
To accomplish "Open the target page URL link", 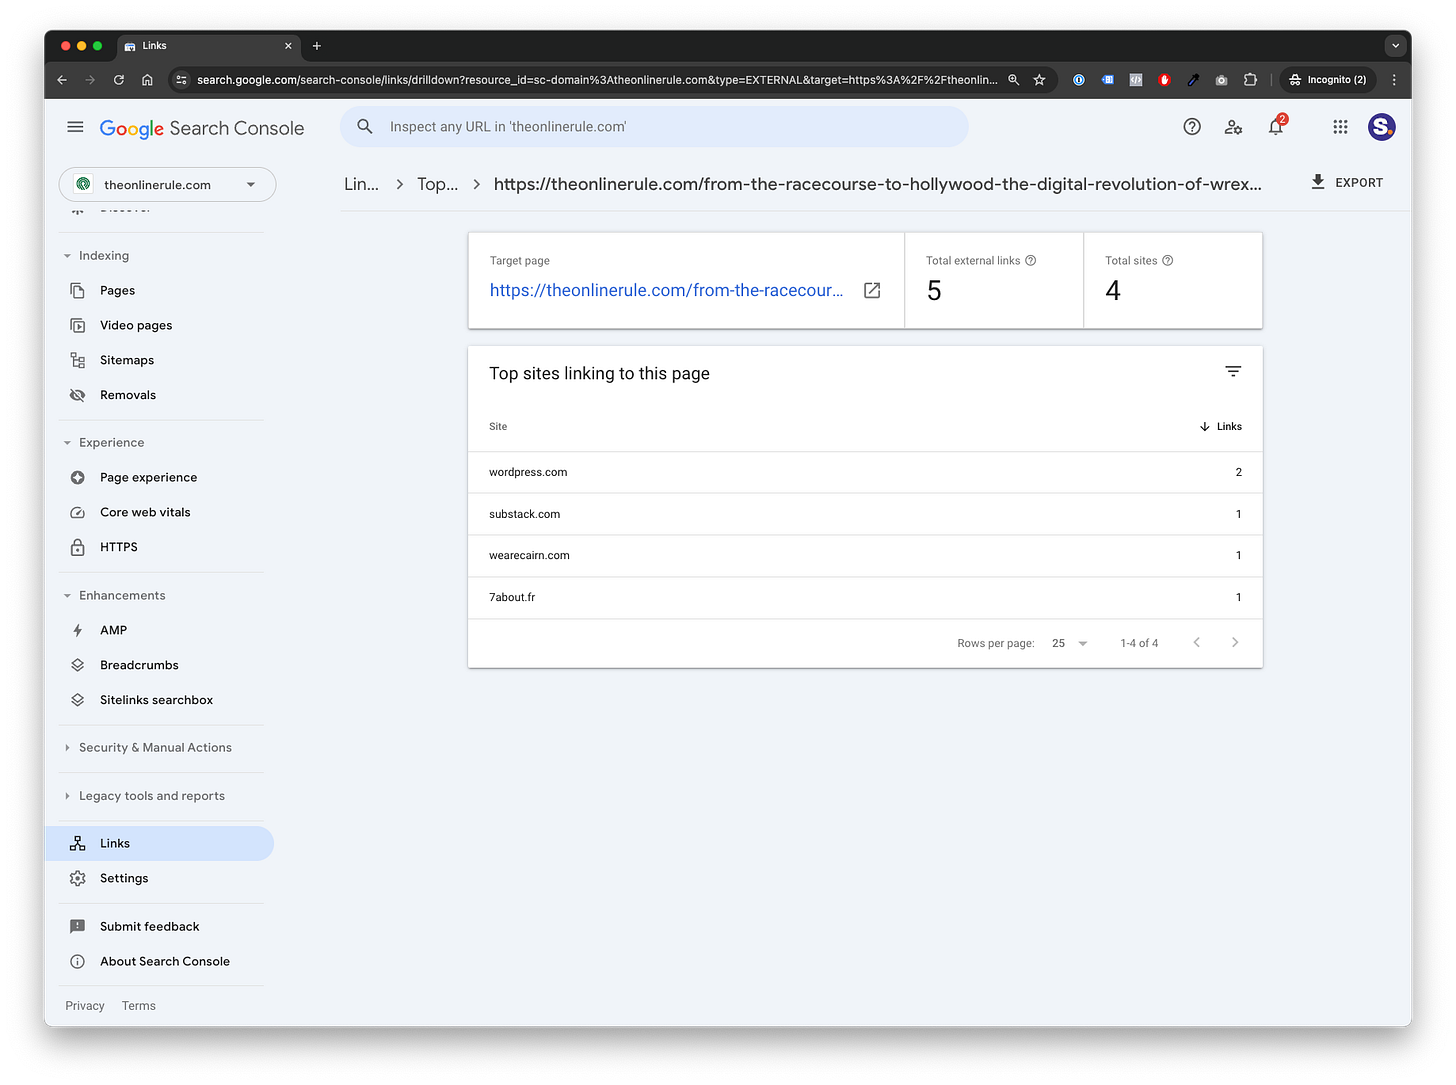I will (666, 290).
